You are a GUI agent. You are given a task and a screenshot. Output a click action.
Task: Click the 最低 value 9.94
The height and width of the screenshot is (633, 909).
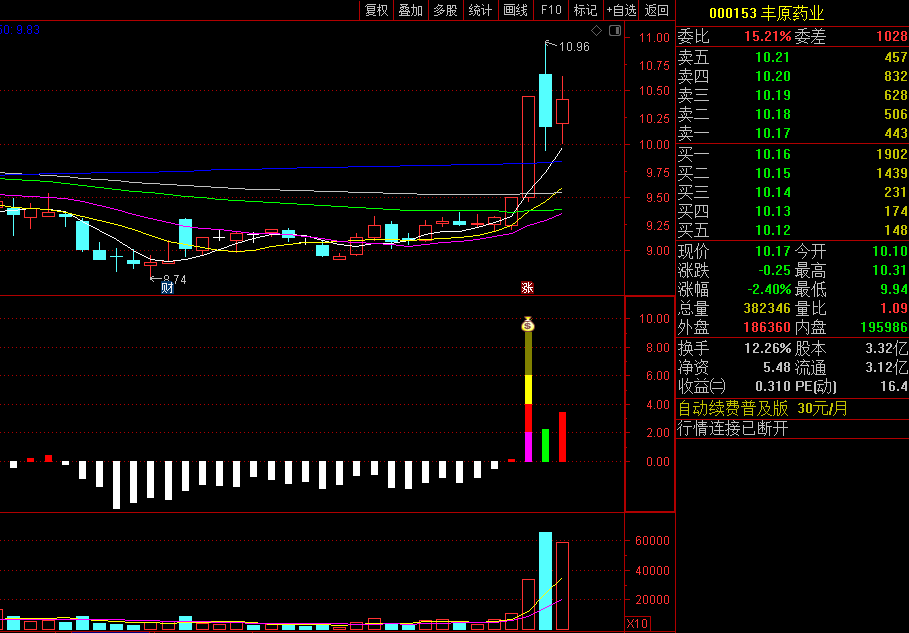pos(893,289)
